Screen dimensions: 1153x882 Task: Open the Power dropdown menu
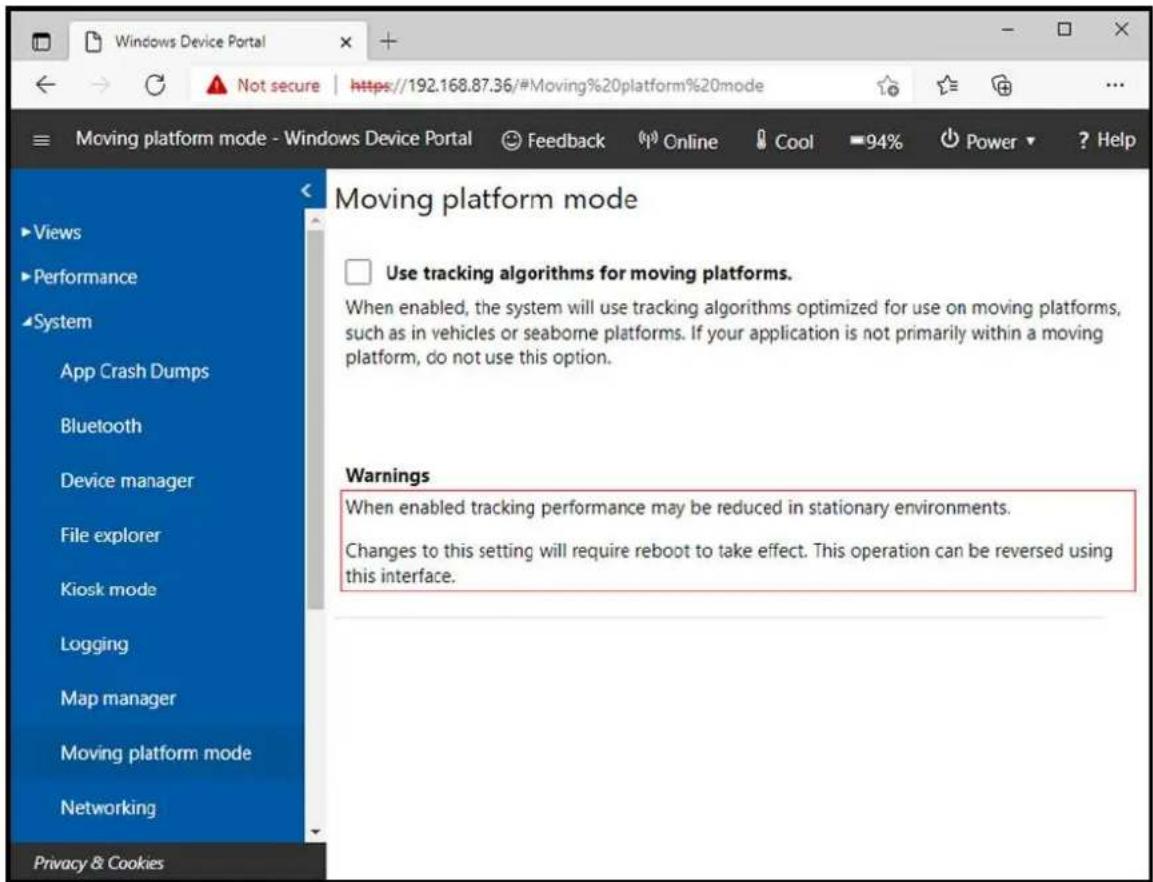[x=988, y=140]
